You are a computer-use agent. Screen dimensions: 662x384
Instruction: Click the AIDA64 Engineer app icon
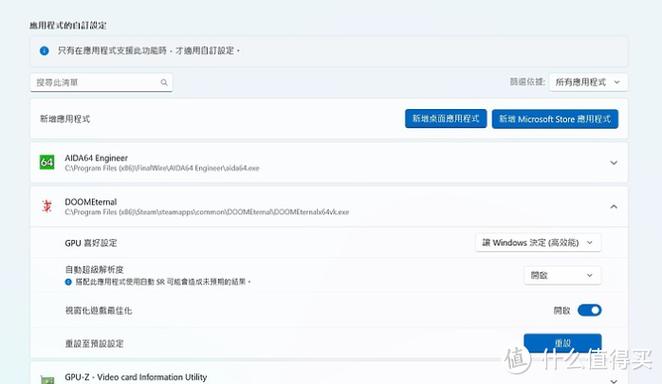tap(47, 162)
